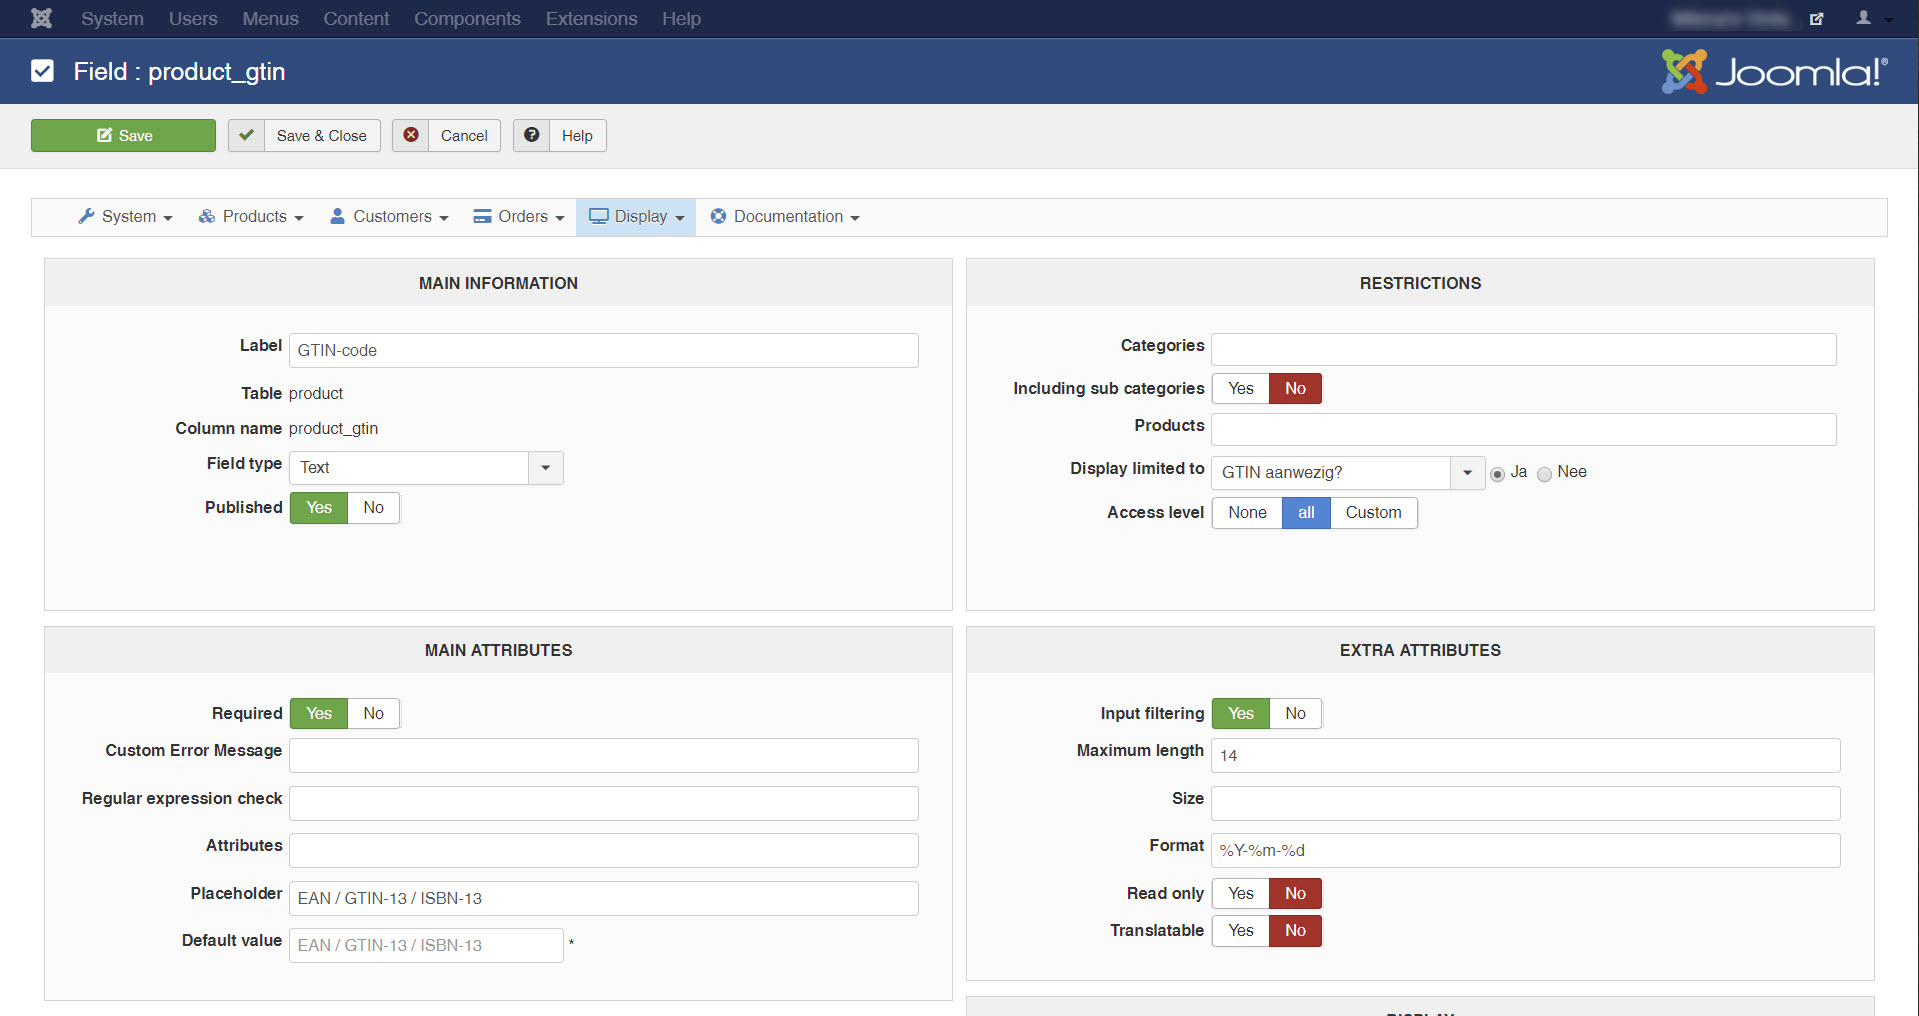Click the lifebuoy icon beside Documentation
1919x1016 pixels.
[x=718, y=216]
